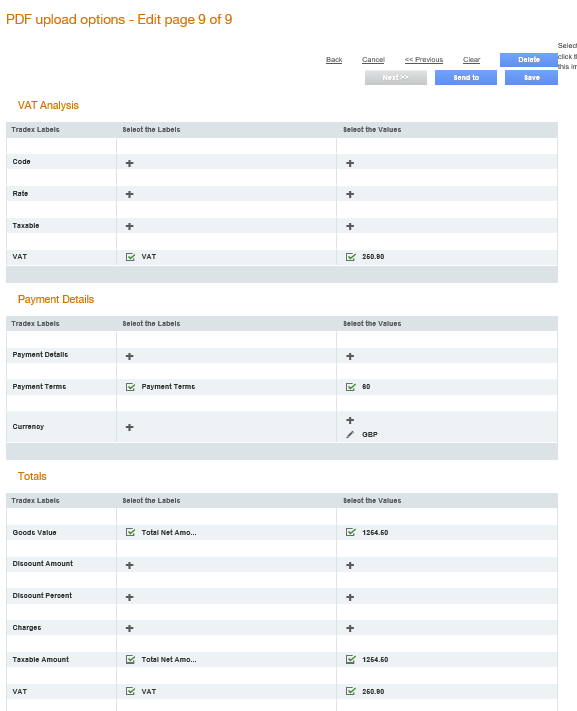Click the Taxable Amount label 'Total Net Amo...'
Image resolution: width=577 pixels, height=711 pixels.
(x=169, y=659)
